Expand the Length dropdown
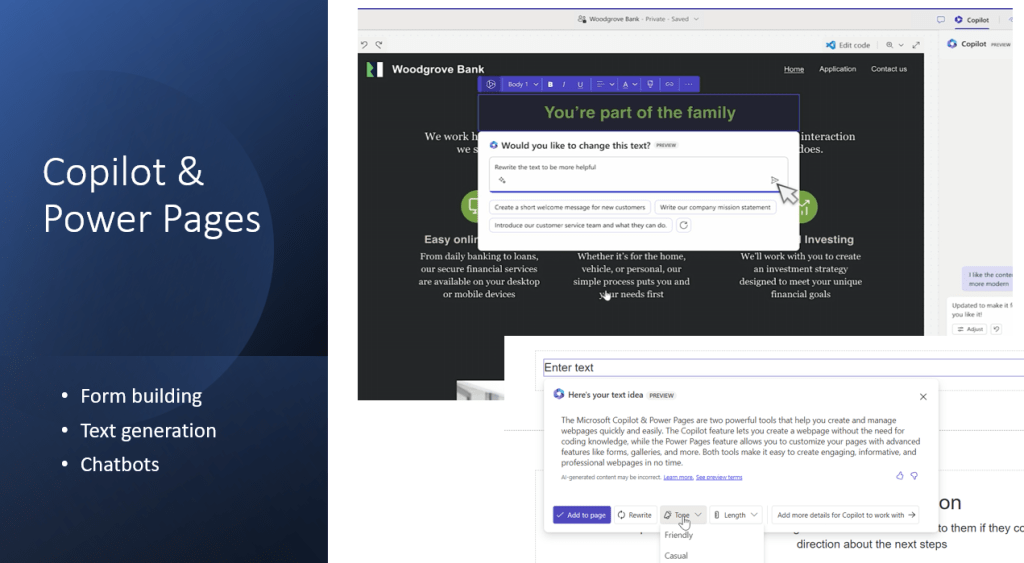The height and width of the screenshot is (563, 1024). pos(738,515)
